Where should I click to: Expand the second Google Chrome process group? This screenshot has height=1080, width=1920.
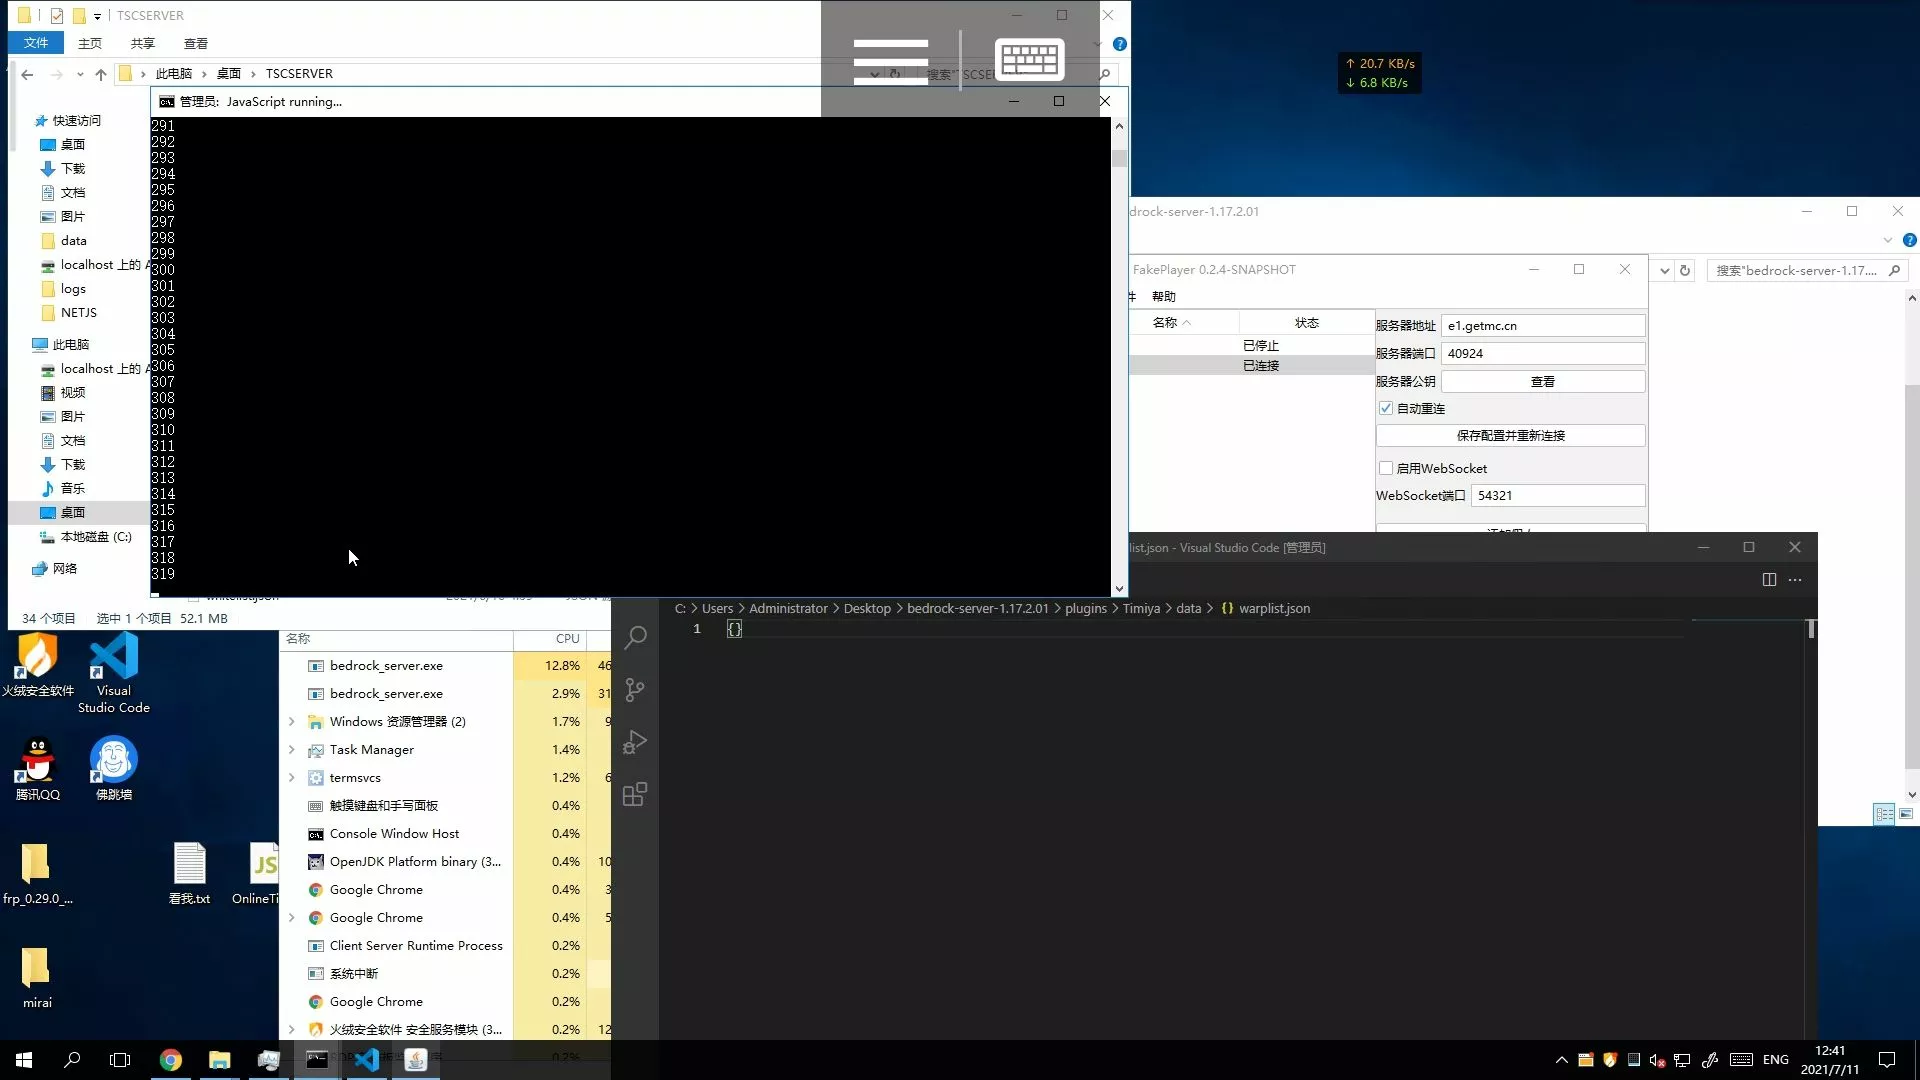292,917
